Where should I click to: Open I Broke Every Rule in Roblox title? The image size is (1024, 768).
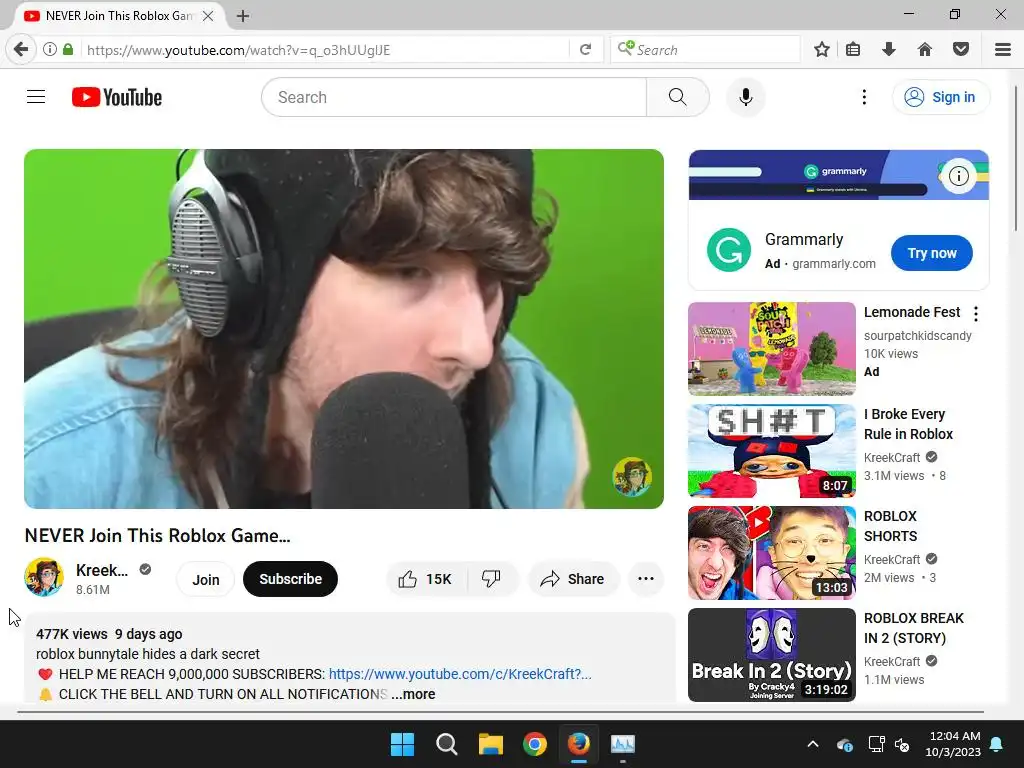point(908,424)
